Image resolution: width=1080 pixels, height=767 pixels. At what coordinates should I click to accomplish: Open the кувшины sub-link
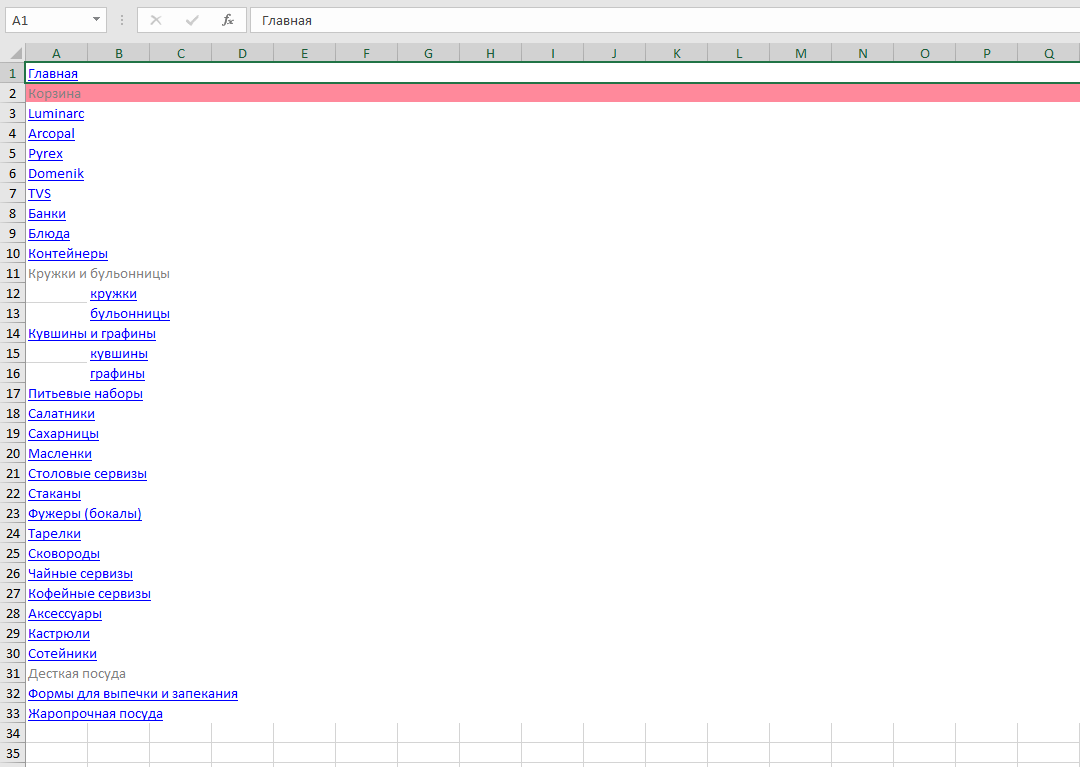click(x=118, y=353)
